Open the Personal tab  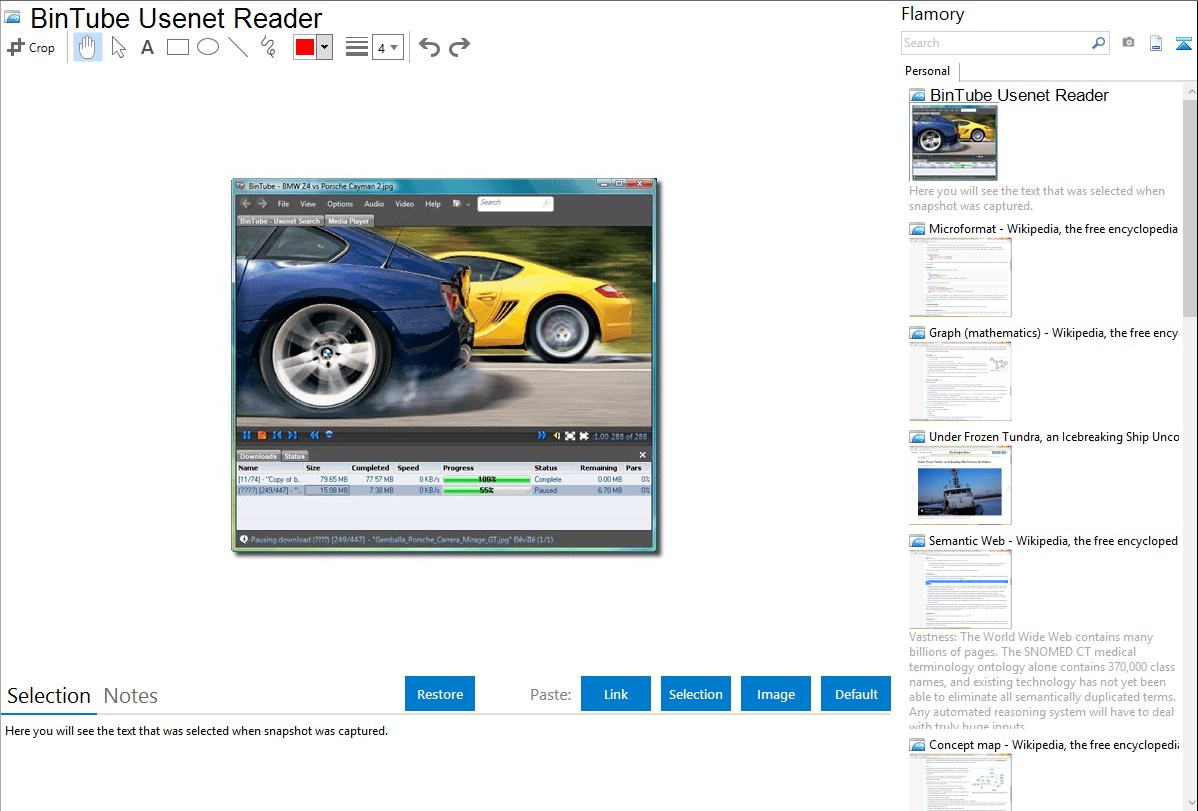pos(927,71)
